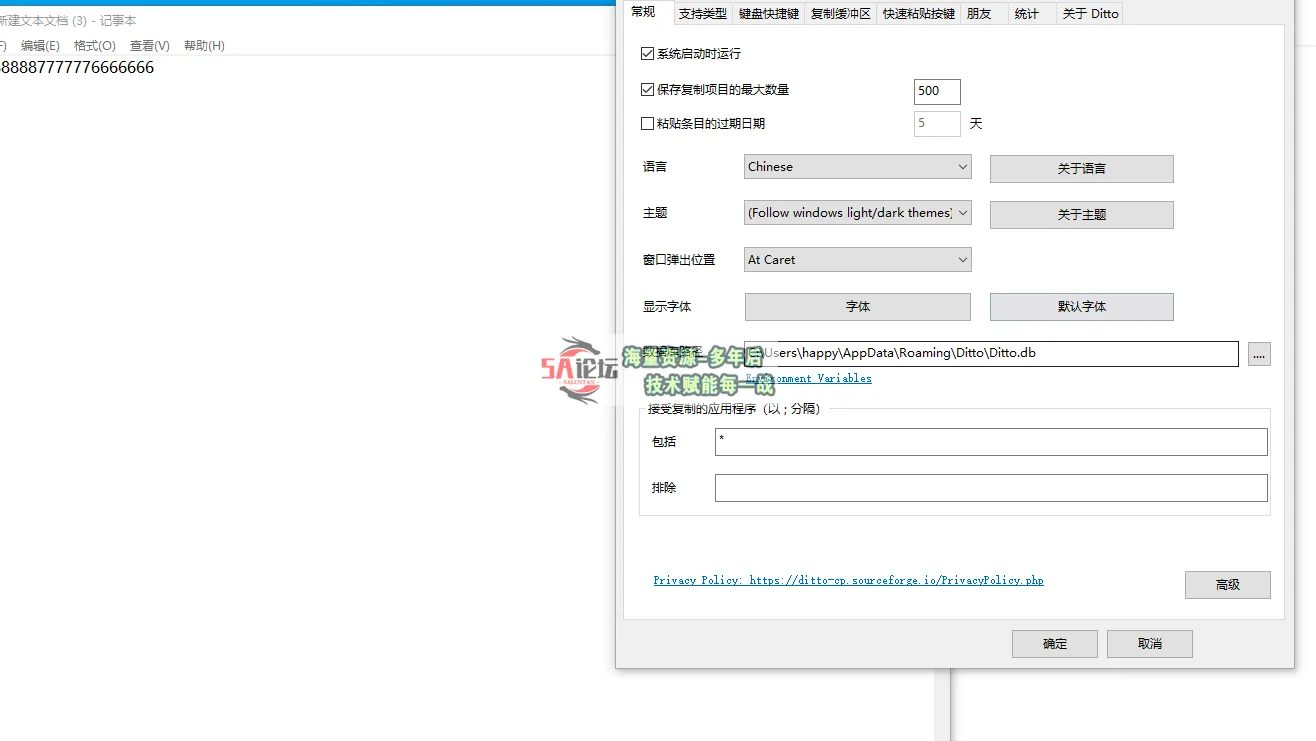Open the 支持类型 tab

[x=702, y=13]
